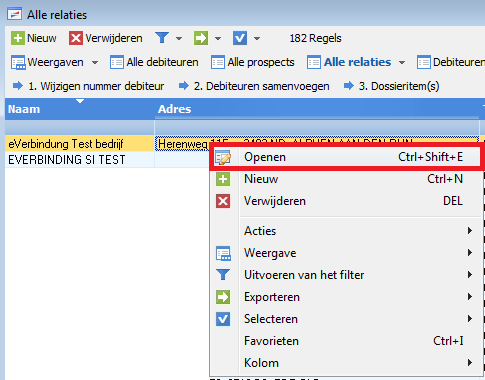Click the table view icon beside Weergave

[223, 253]
